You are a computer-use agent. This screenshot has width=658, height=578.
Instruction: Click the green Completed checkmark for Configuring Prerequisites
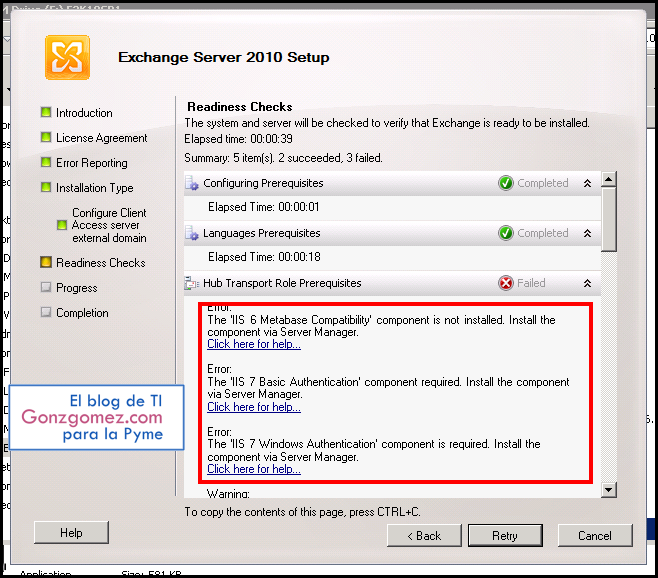pos(506,183)
